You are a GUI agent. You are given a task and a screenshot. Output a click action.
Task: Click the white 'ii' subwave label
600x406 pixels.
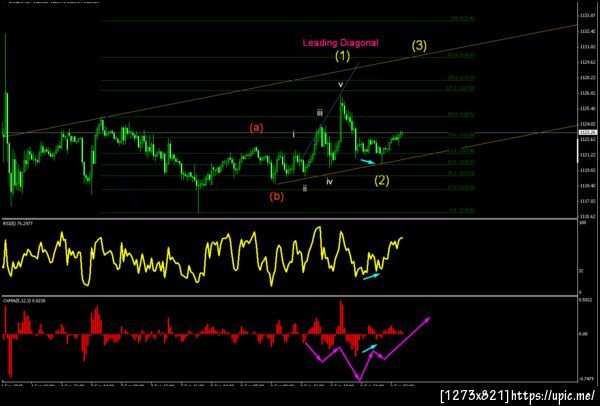point(305,188)
